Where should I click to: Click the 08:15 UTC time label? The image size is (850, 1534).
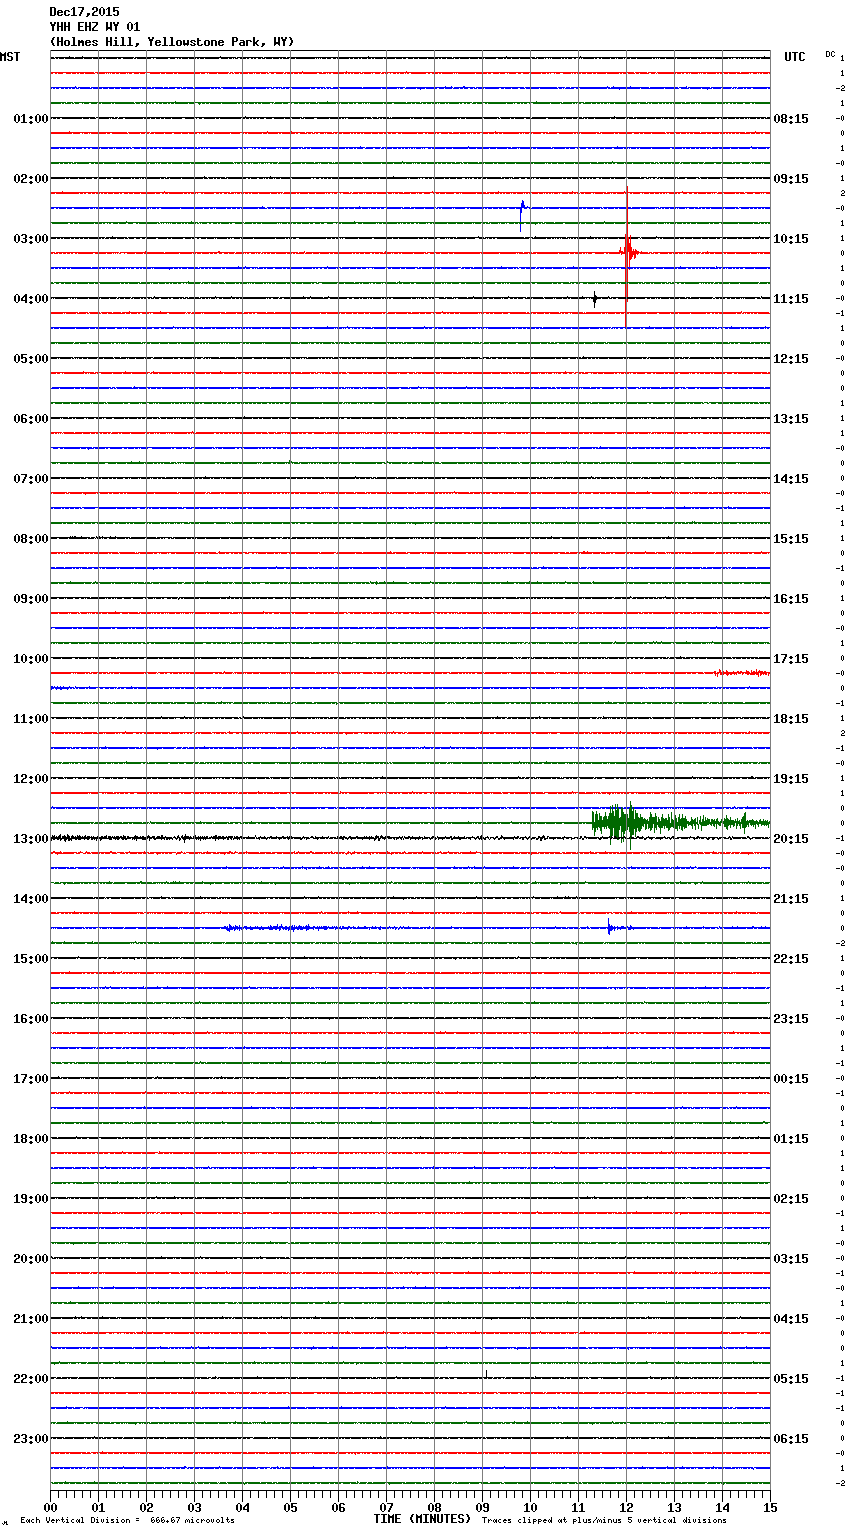tap(791, 119)
